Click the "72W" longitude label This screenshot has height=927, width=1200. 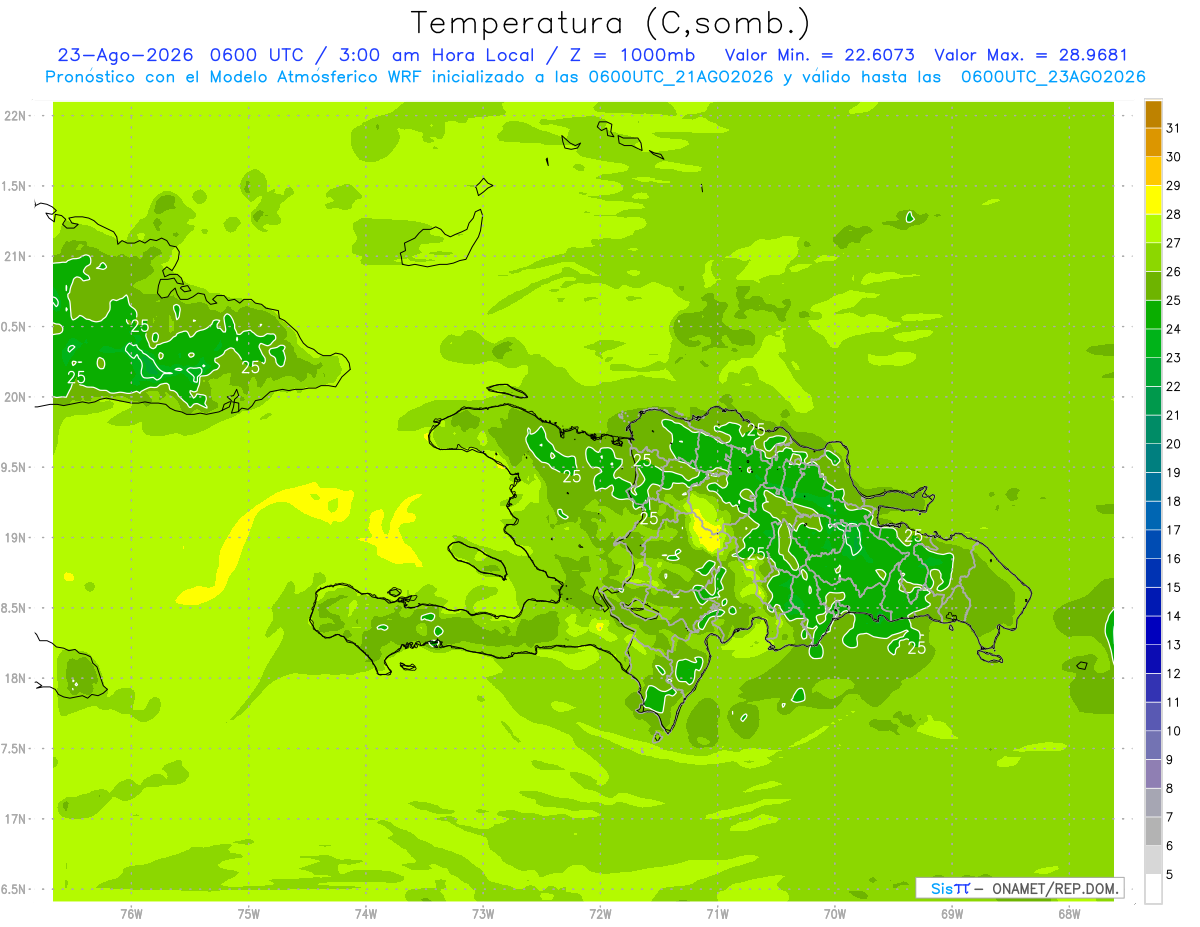pos(600,913)
